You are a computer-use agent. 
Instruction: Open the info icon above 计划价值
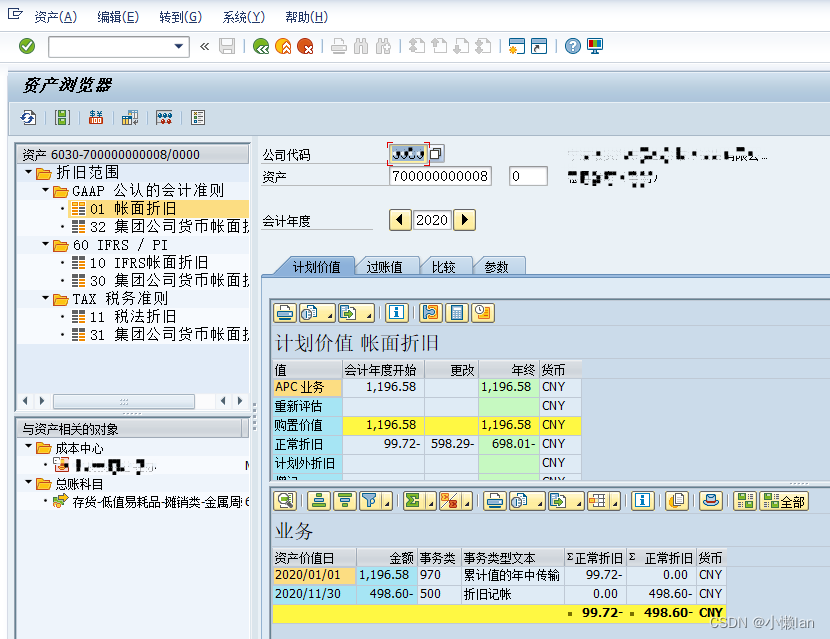click(x=397, y=312)
